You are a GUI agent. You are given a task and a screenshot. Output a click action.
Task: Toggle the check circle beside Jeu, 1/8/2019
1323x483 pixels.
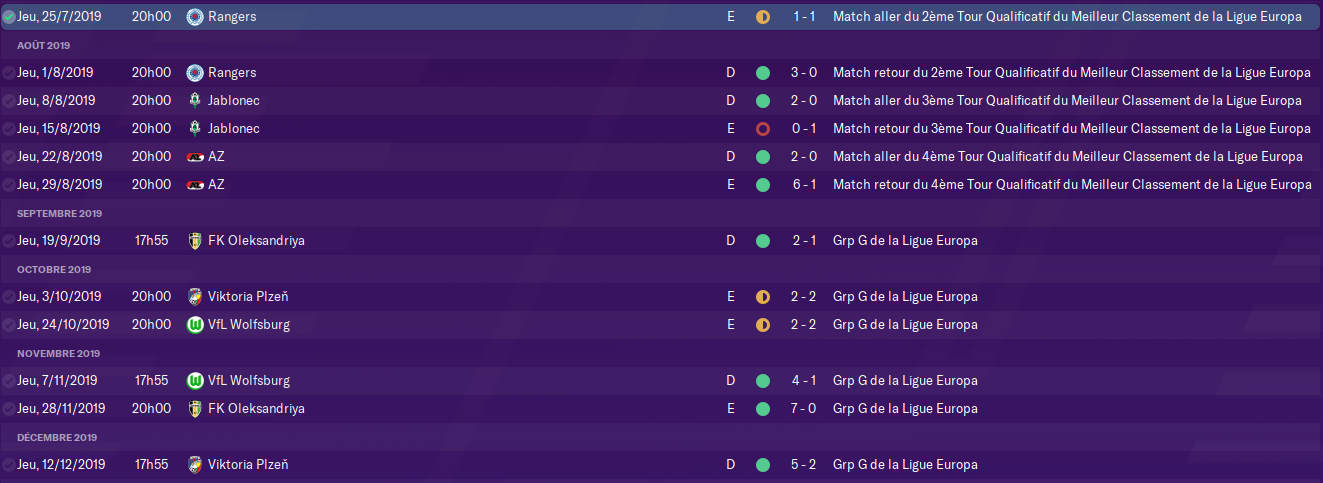pyautogui.click(x=9, y=73)
